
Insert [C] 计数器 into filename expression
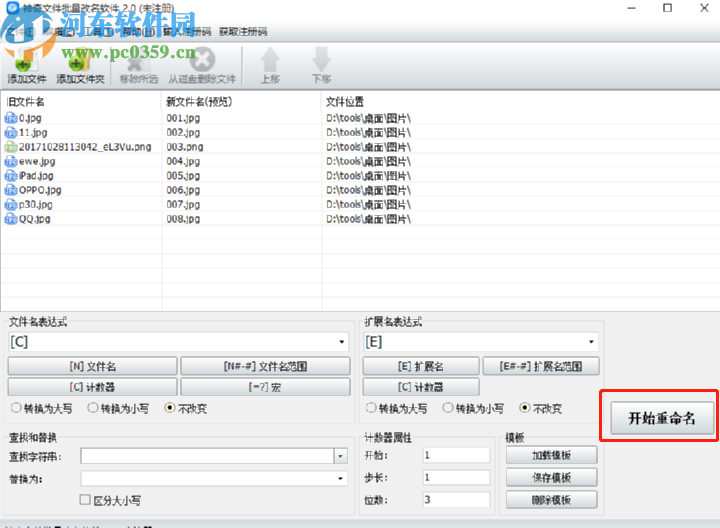92,387
